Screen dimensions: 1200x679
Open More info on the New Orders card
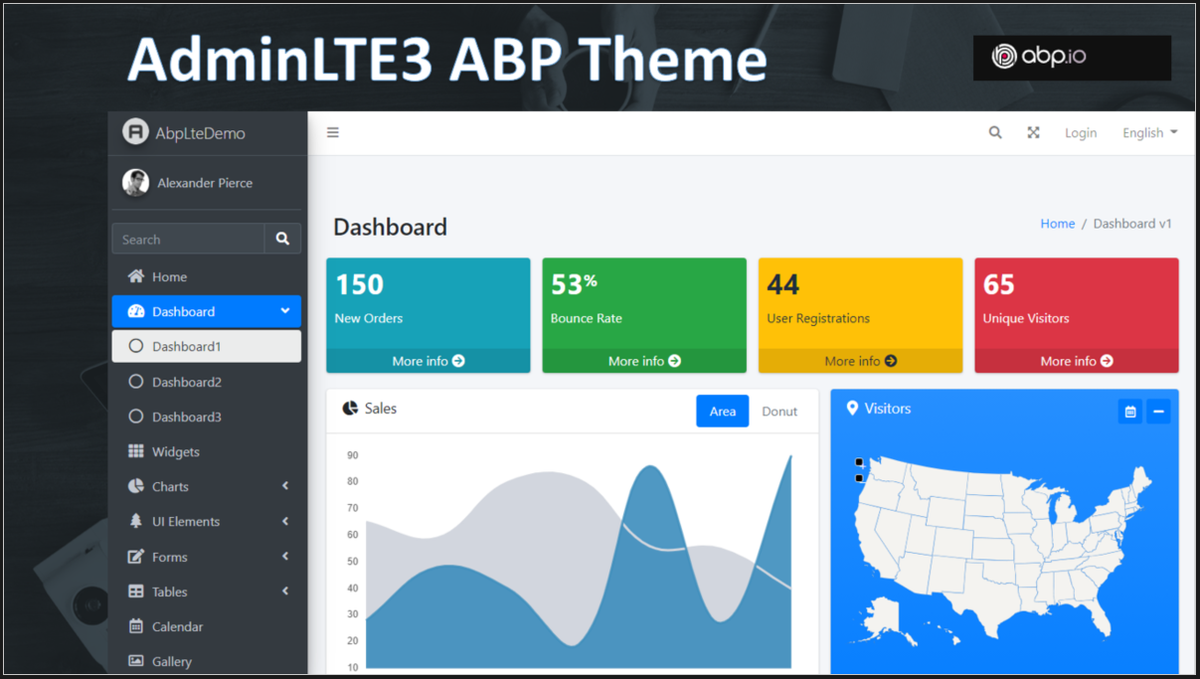tap(428, 361)
